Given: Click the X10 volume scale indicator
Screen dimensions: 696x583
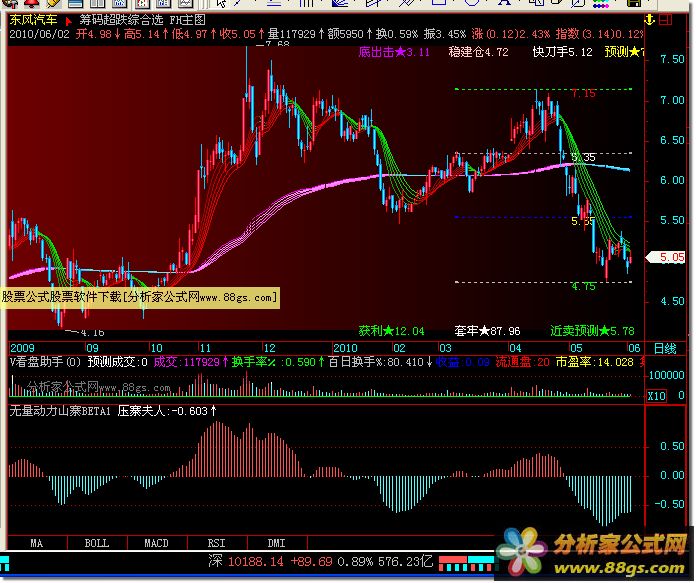Looking at the screenshot, I should coord(657,396).
